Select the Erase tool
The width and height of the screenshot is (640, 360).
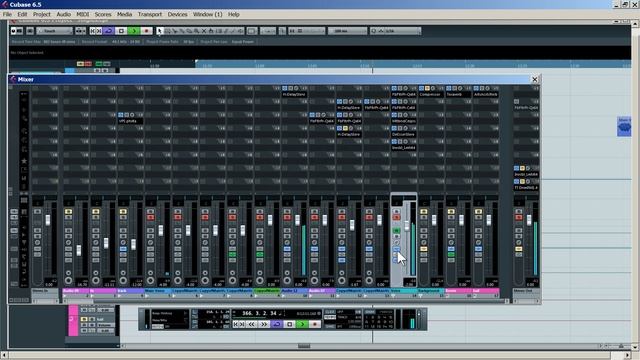coord(189,31)
